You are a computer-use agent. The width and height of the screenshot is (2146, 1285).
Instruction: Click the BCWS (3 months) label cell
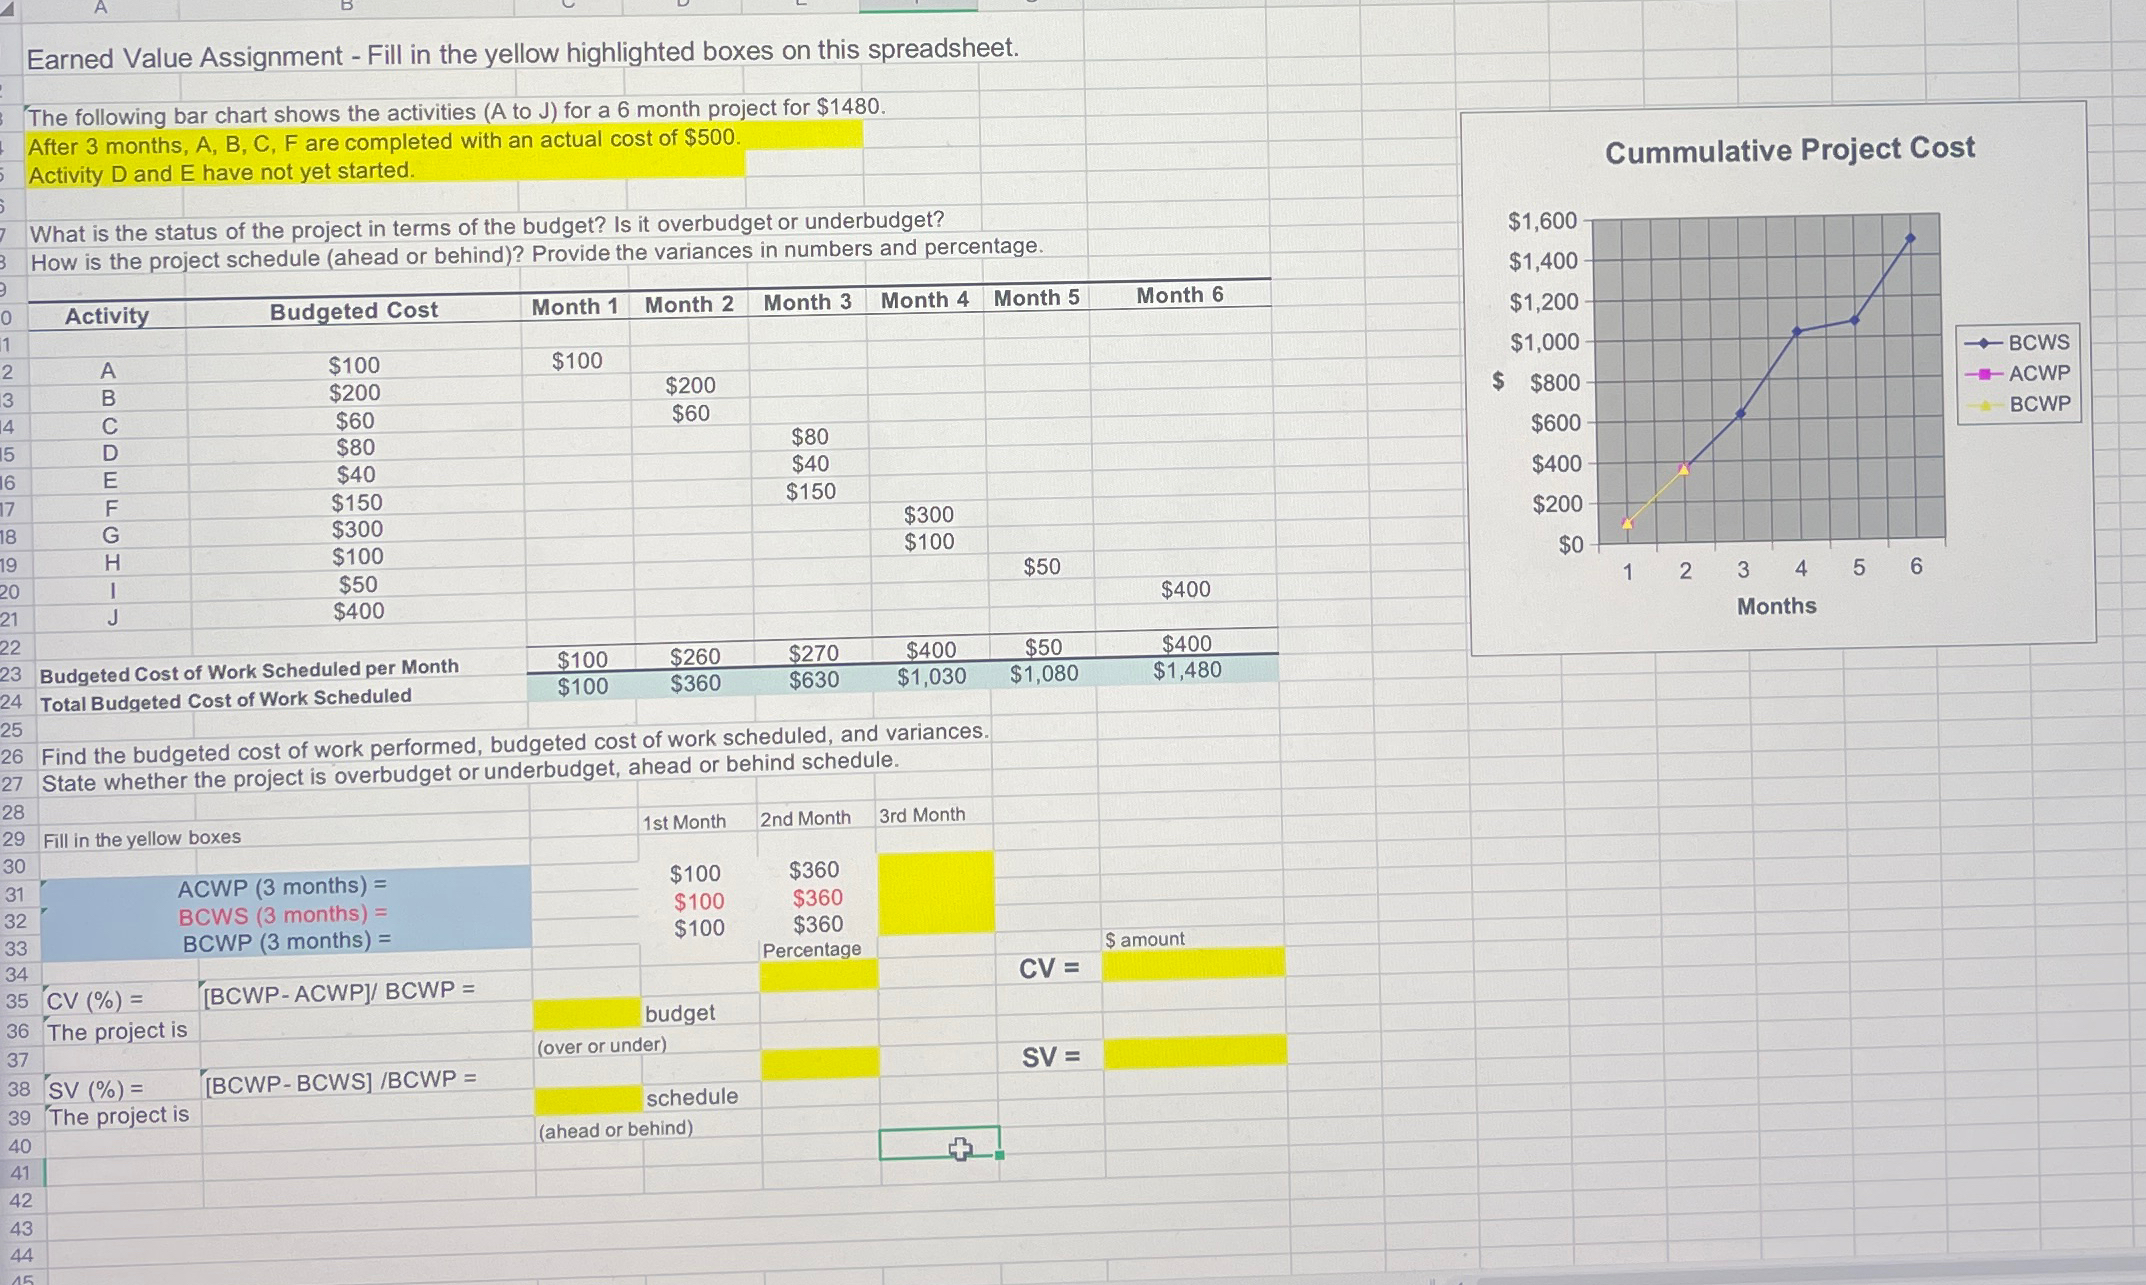tap(283, 913)
